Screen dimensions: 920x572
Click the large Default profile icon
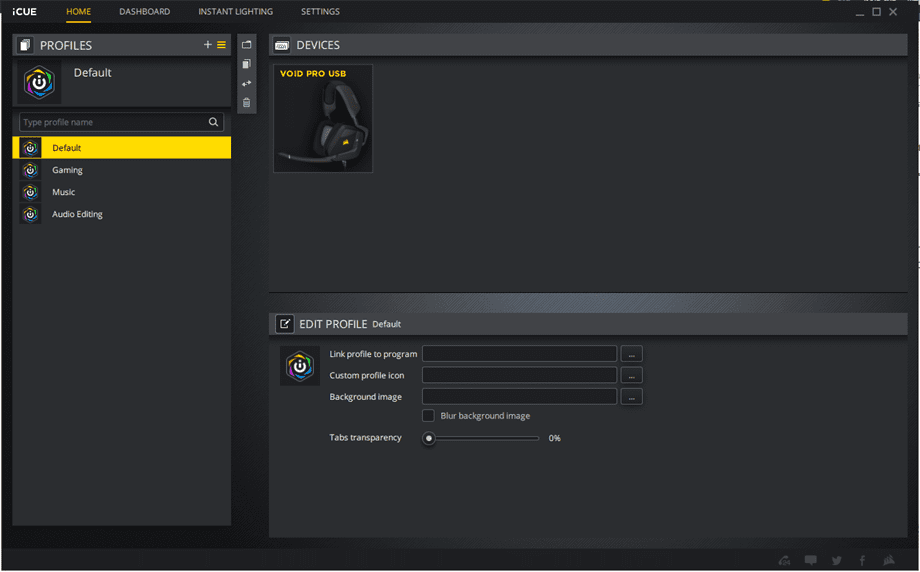tap(39, 83)
